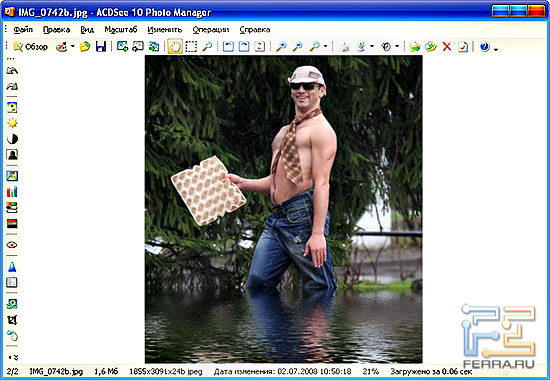Move the file with the green arrow folder icon
The width and height of the screenshot is (550, 380).
(415, 47)
